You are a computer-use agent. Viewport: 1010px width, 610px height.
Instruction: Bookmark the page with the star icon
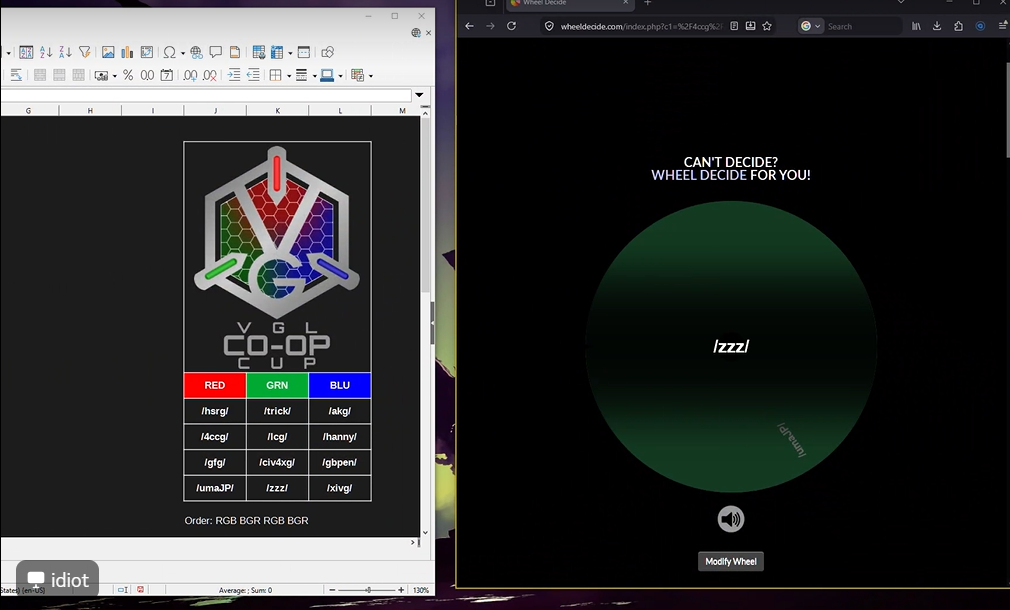[x=767, y=26]
